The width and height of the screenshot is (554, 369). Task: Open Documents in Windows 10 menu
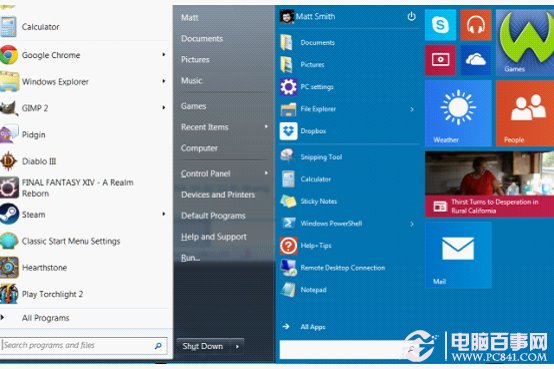[317, 42]
